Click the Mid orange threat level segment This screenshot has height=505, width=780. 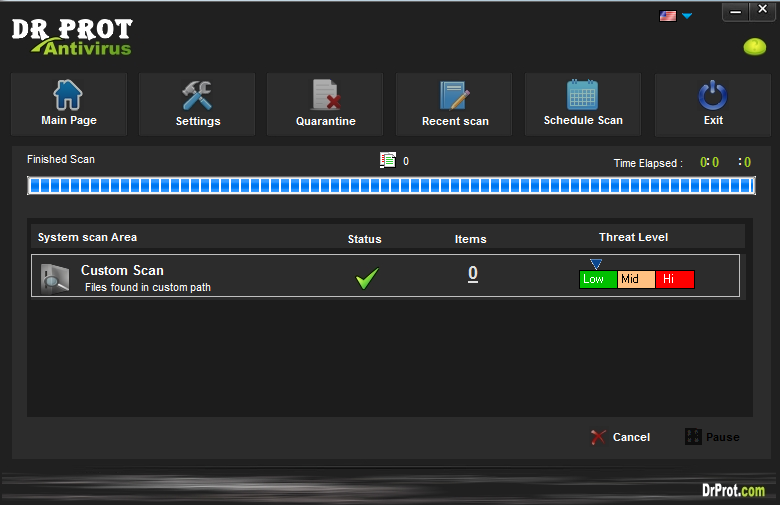coord(636,279)
